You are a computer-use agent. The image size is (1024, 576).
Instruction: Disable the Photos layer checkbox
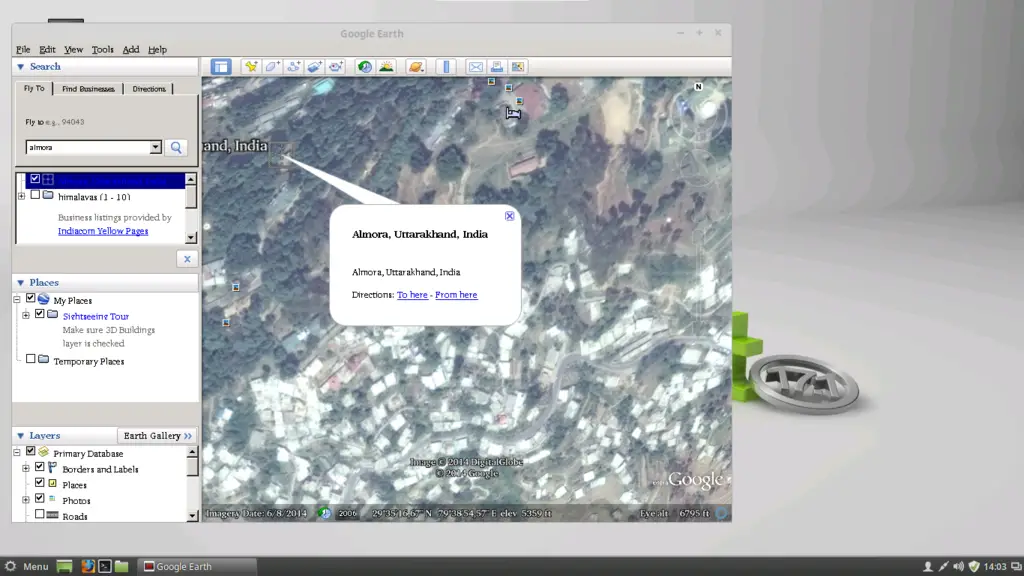click(39, 498)
